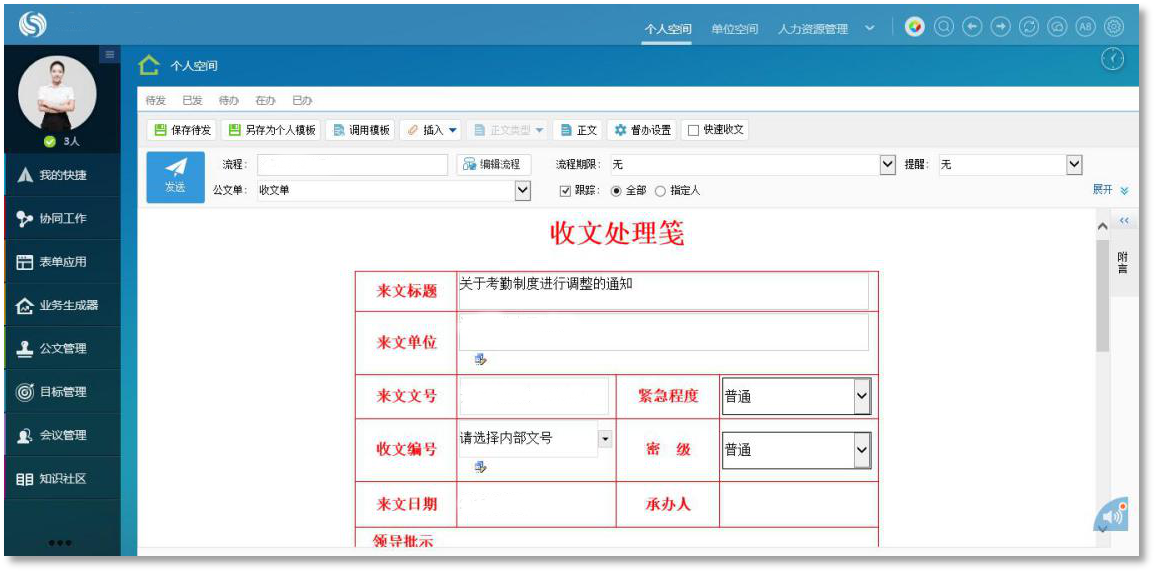Viewport: 1157px width, 573px height.
Task: Click 另存为个人模板 toolbar button
Action: click(x=272, y=131)
